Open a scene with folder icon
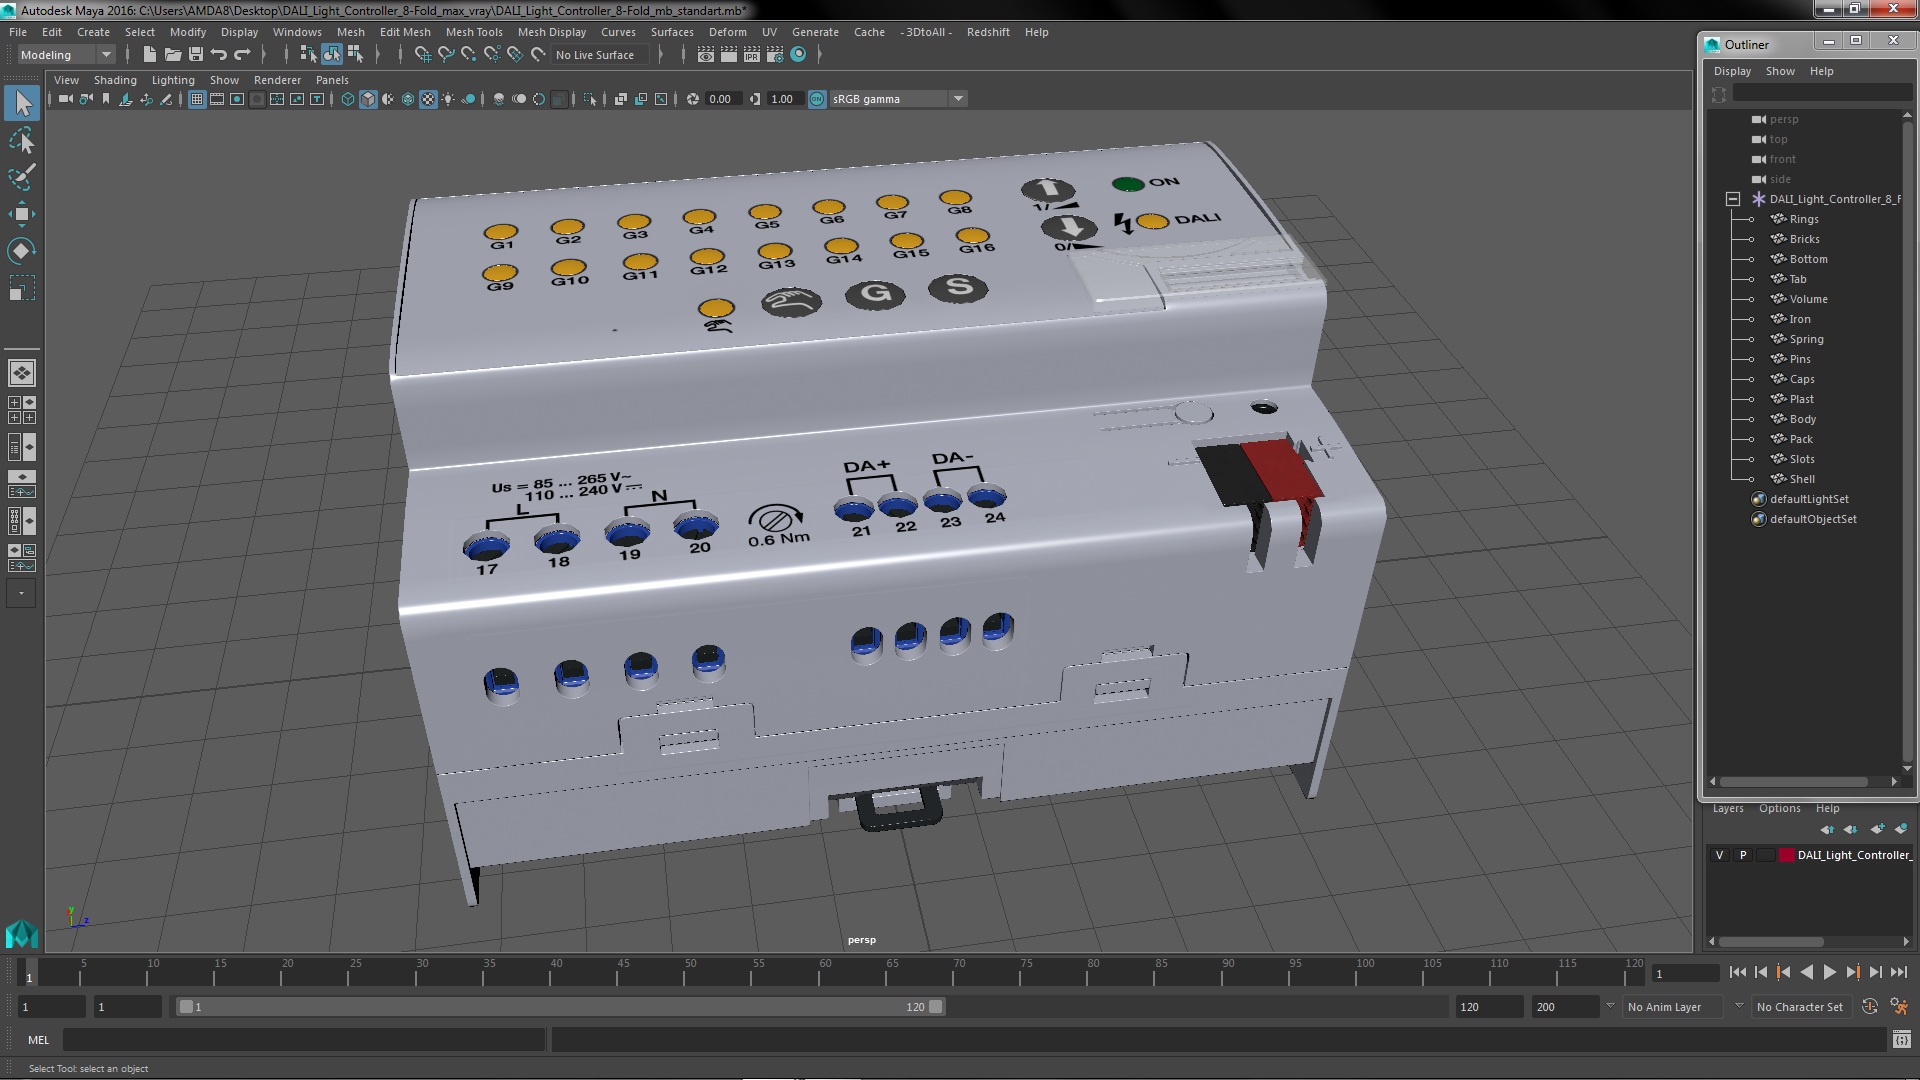 pyautogui.click(x=173, y=55)
